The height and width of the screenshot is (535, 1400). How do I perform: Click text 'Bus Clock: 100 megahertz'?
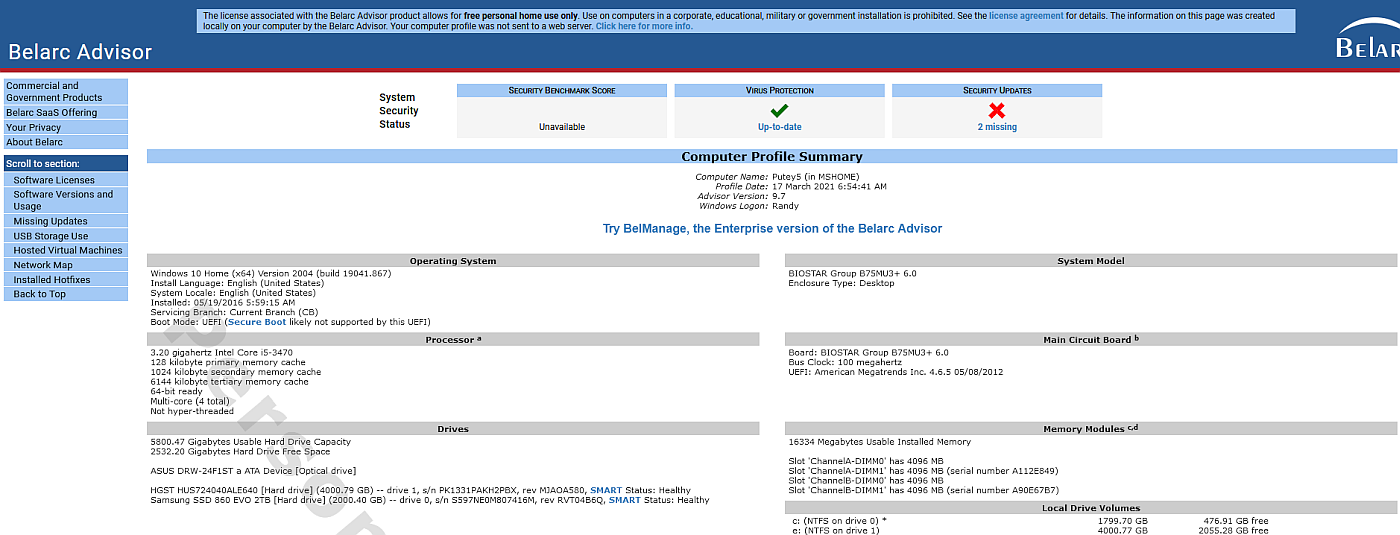click(843, 362)
